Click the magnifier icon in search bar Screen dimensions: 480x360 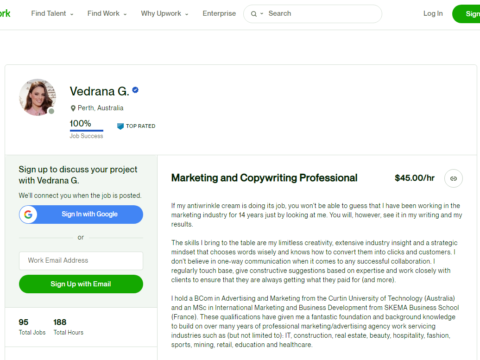(x=254, y=14)
